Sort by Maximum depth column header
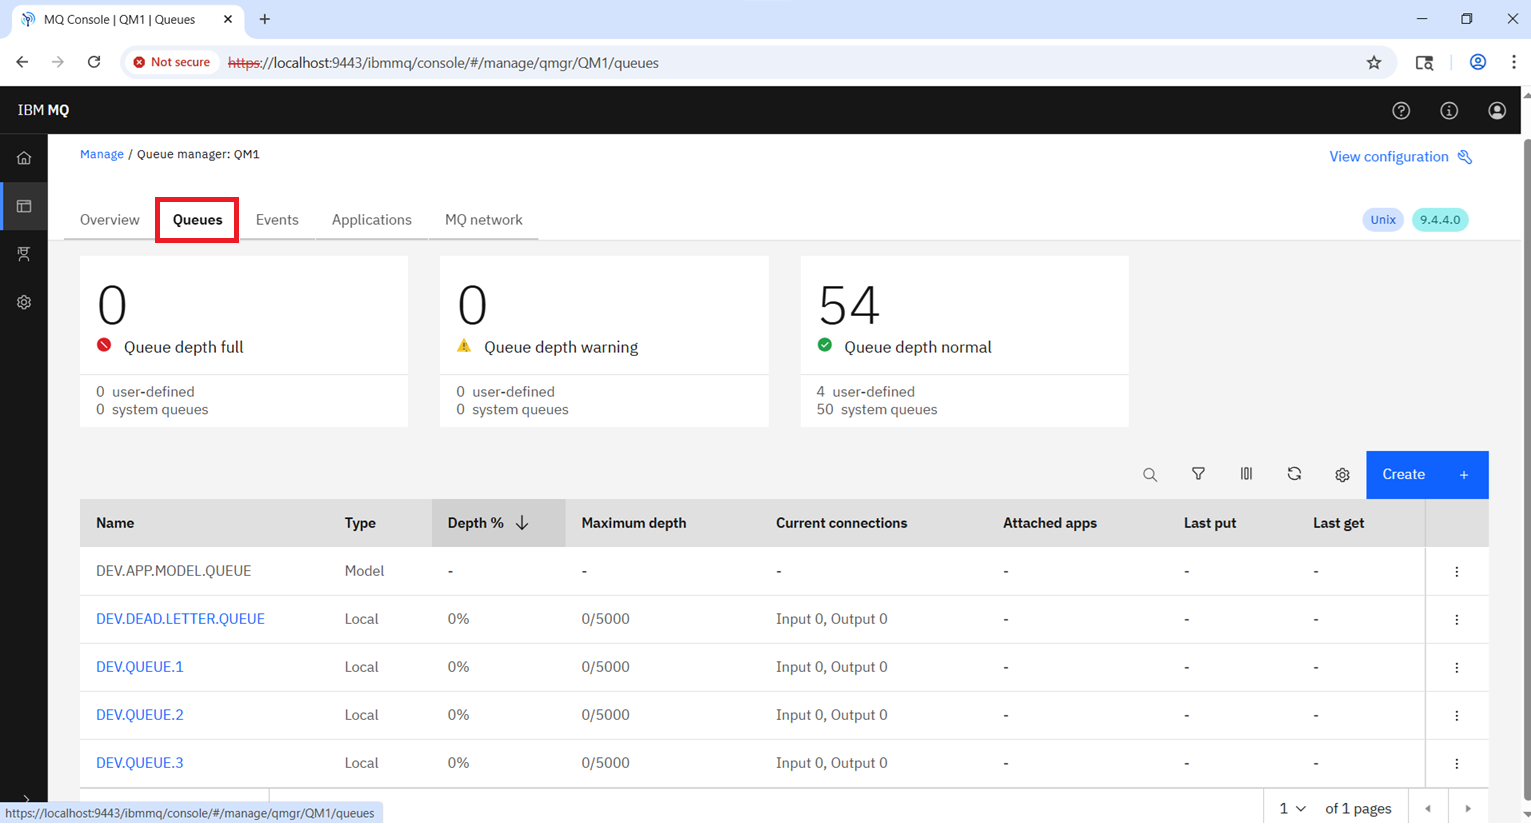The height and width of the screenshot is (824, 1531). (x=634, y=523)
